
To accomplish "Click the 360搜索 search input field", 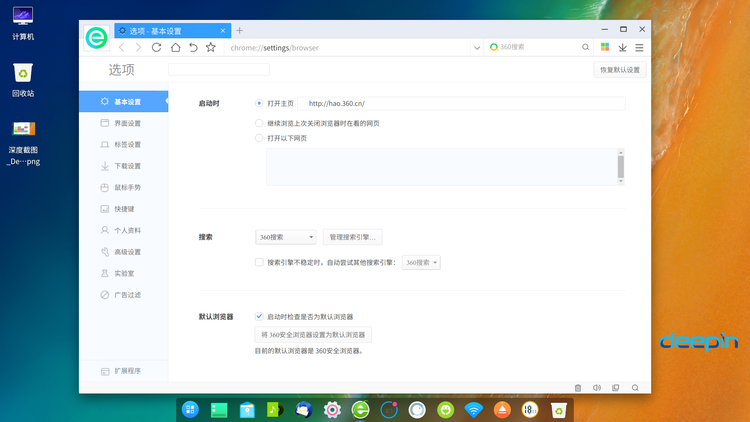I will tap(539, 47).
